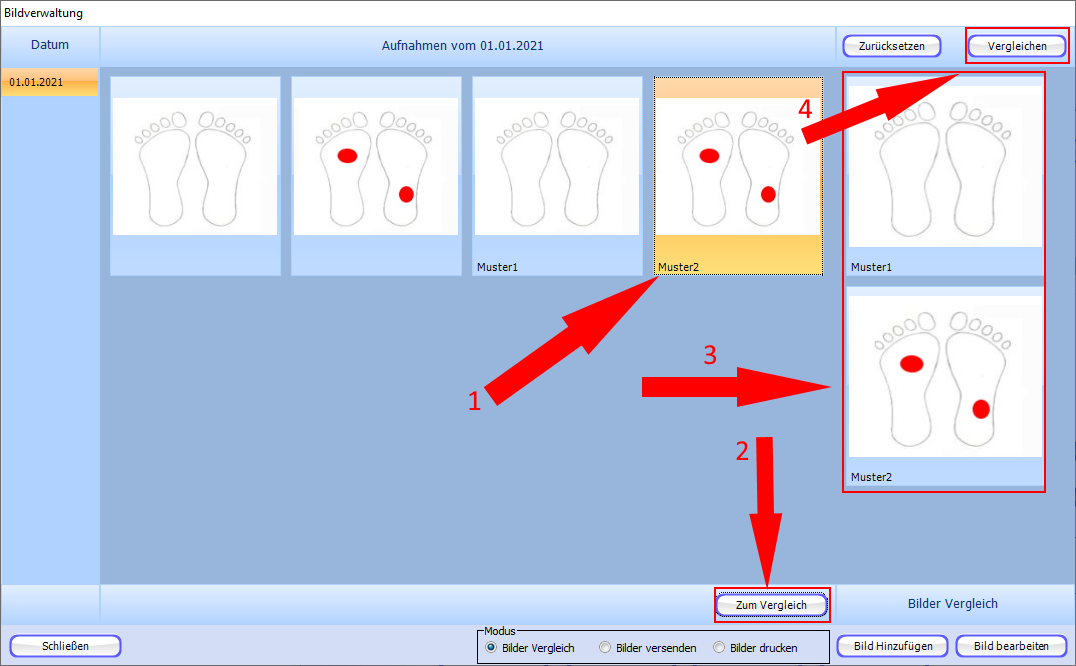Click the Zum Vergleich button
This screenshot has width=1076, height=666.
(x=771, y=605)
